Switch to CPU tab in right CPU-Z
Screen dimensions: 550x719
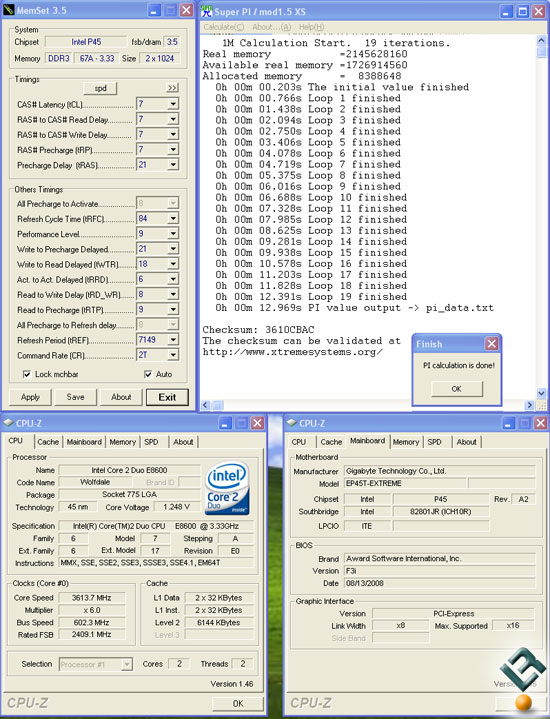[299, 442]
